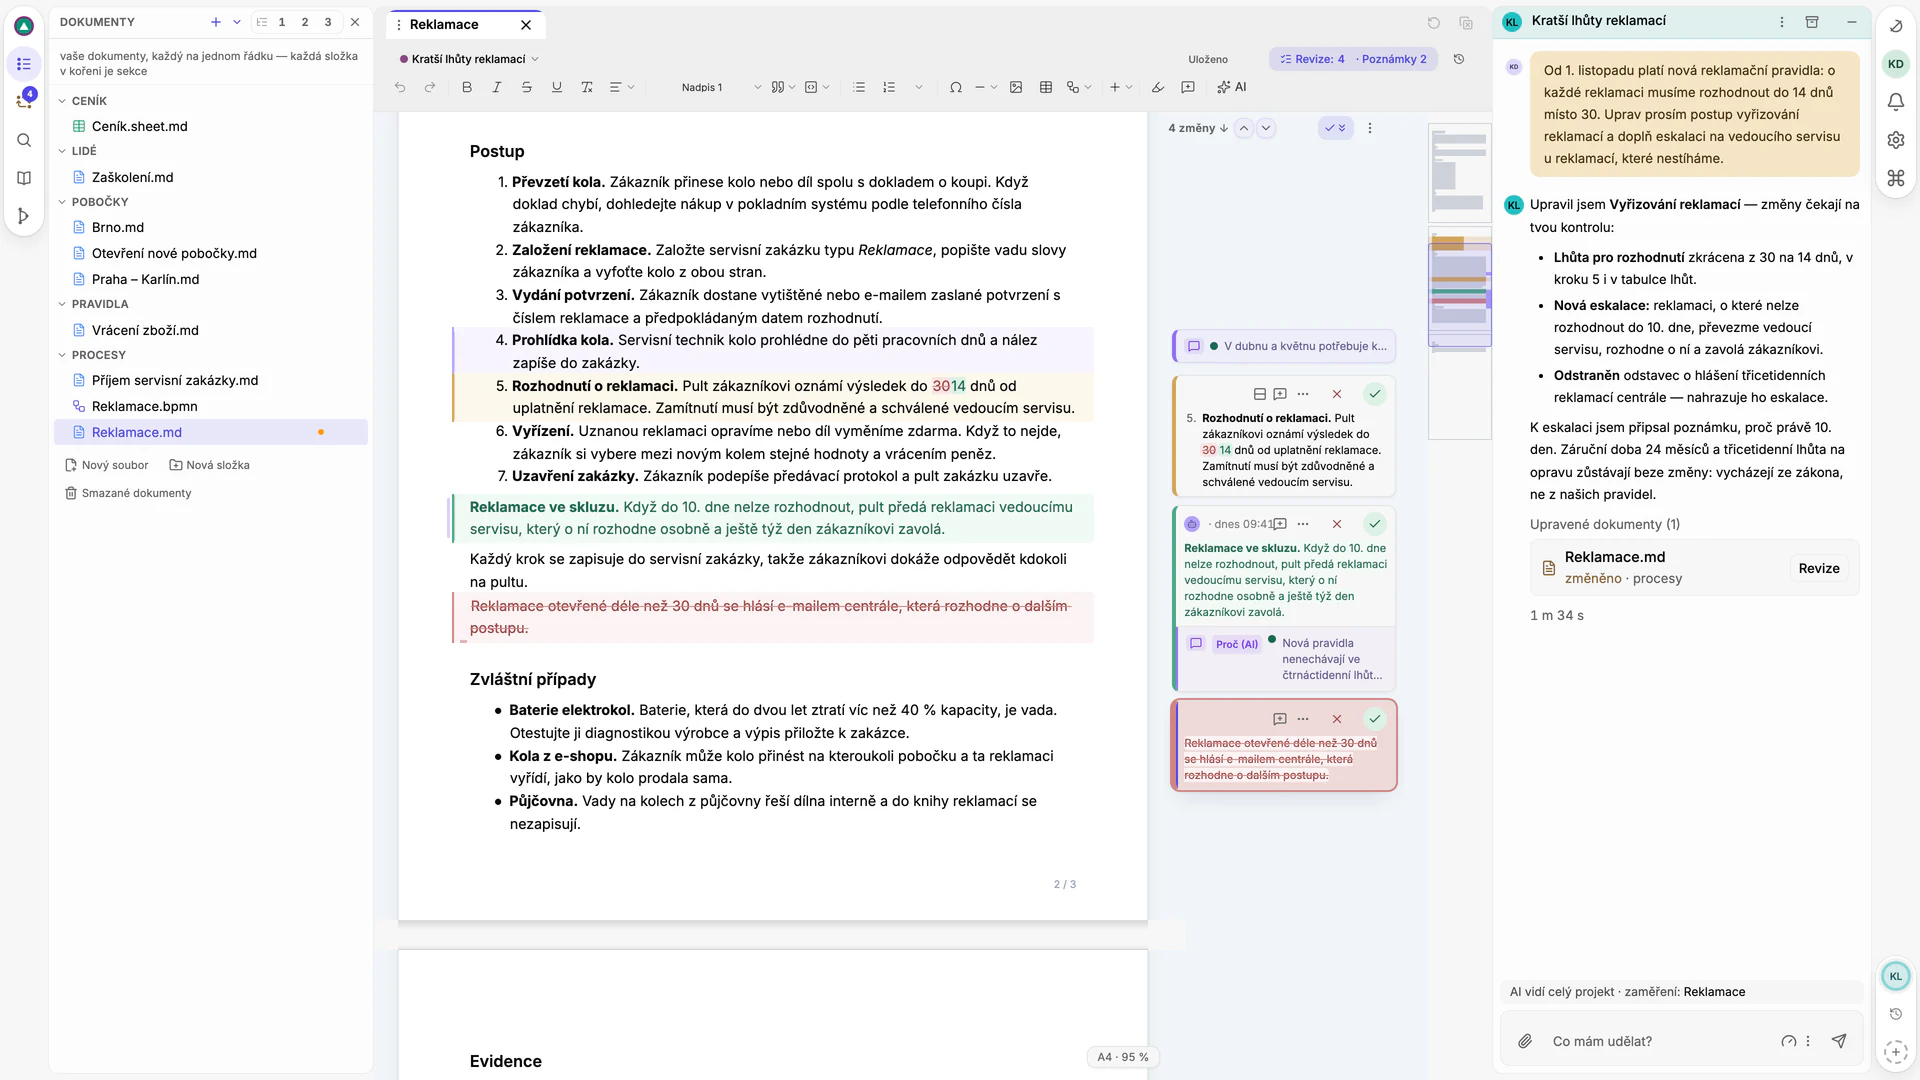
Task: Open the 4 změny sort dropdown
Action: tap(1198, 128)
